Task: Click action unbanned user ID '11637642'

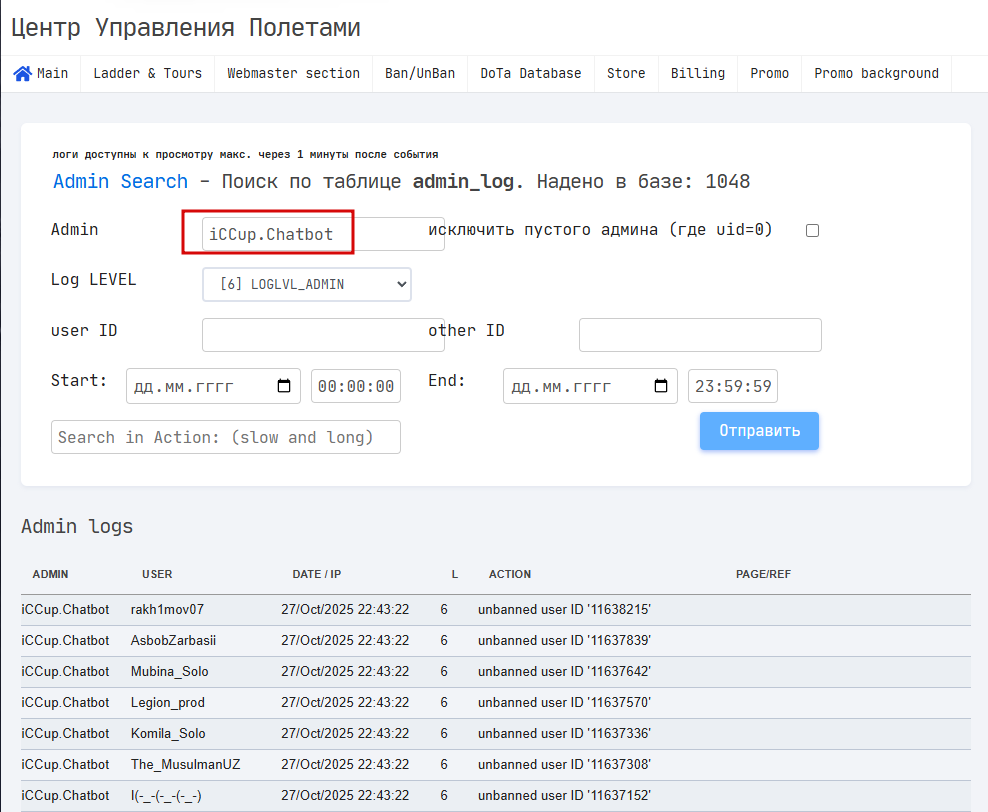Action: pos(564,672)
